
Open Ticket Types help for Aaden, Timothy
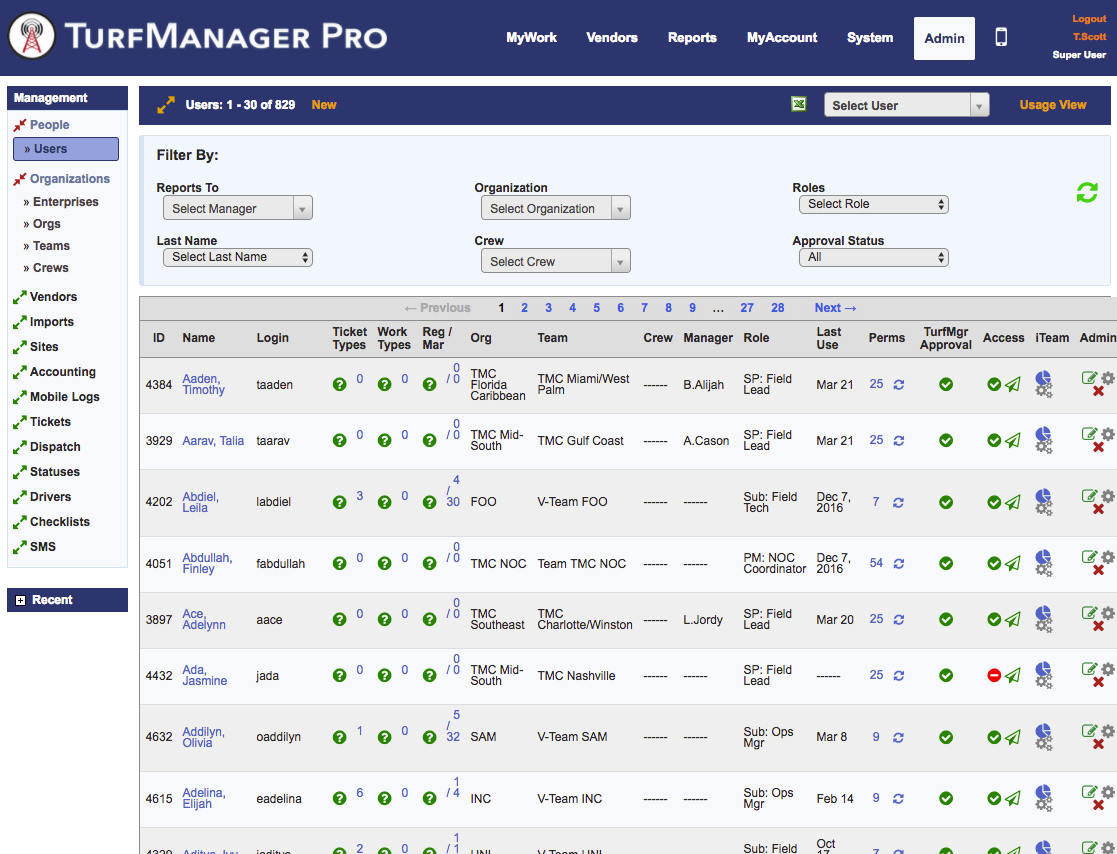(339, 385)
